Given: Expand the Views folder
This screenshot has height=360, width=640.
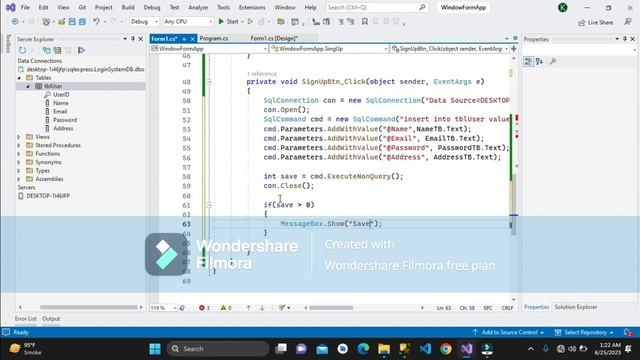Looking at the screenshot, I should coord(19,137).
